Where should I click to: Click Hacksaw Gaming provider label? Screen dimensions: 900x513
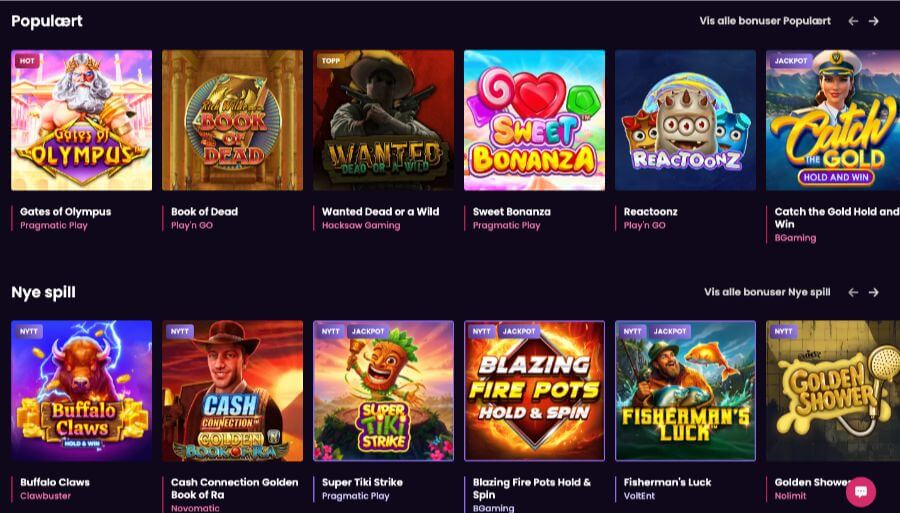(x=361, y=226)
